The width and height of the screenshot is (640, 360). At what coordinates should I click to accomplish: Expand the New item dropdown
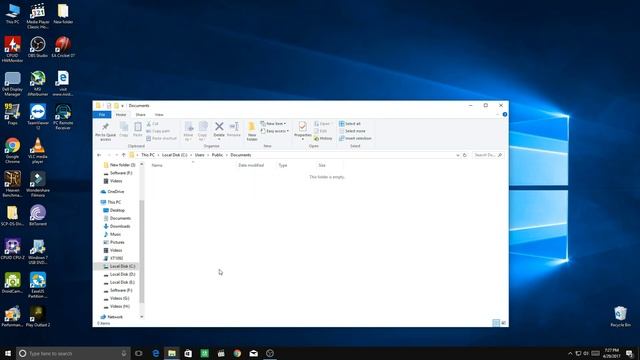click(273, 124)
